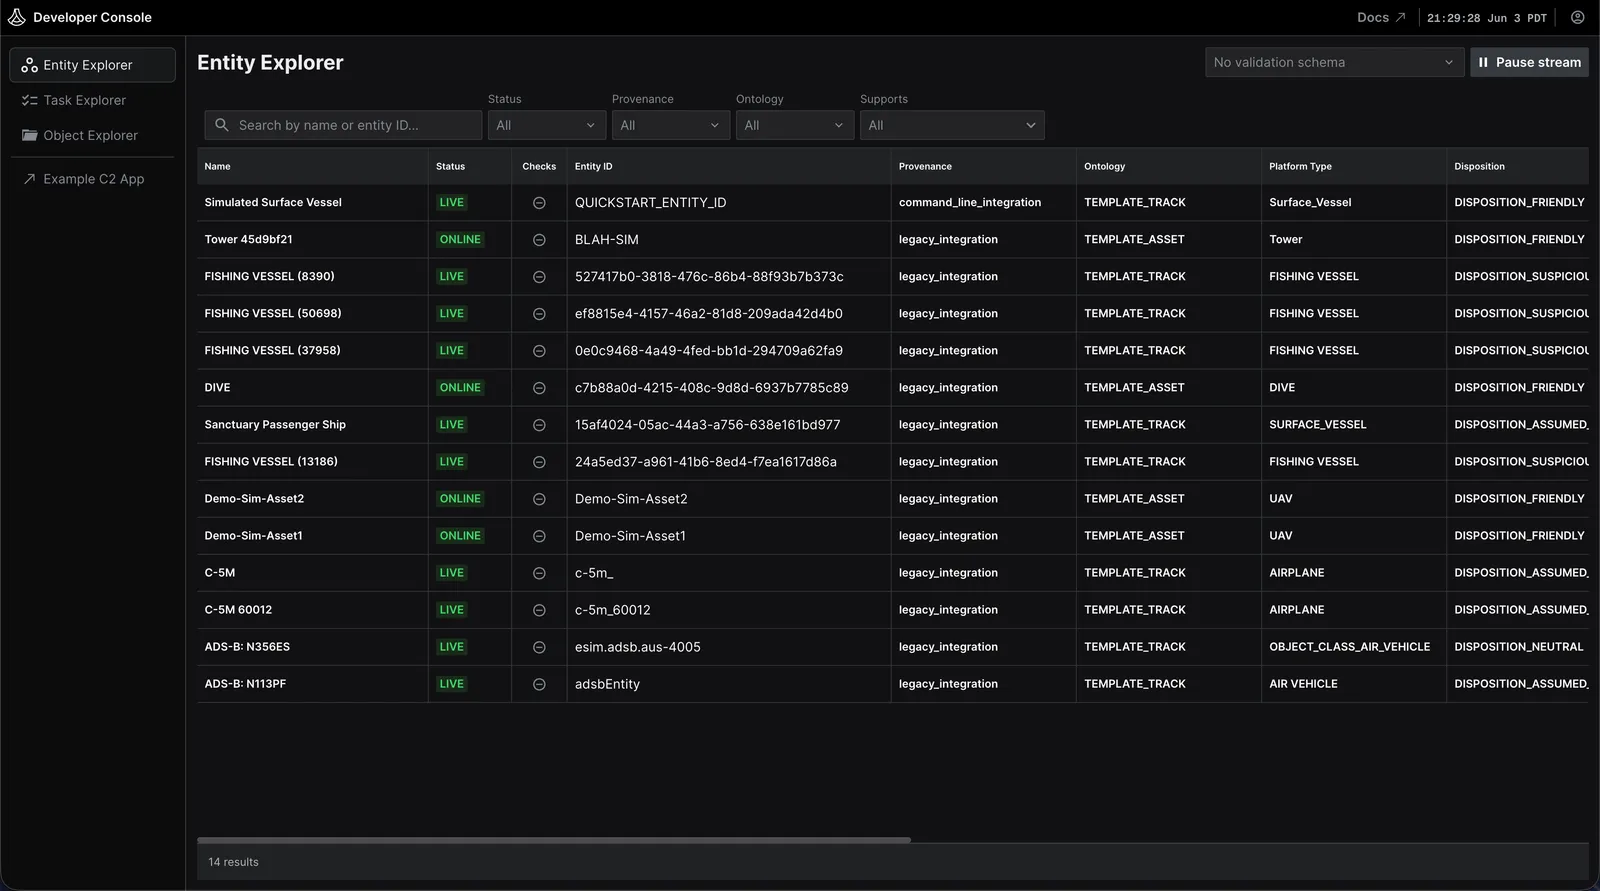Open checks icon for Tower 45d9bf21
This screenshot has width=1600, height=891.
click(539, 240)
